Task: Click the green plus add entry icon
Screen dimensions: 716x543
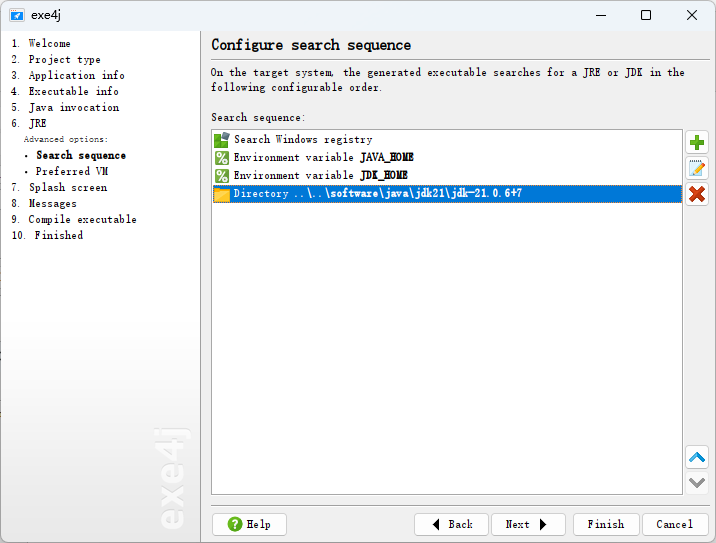Action: [697, 142]
